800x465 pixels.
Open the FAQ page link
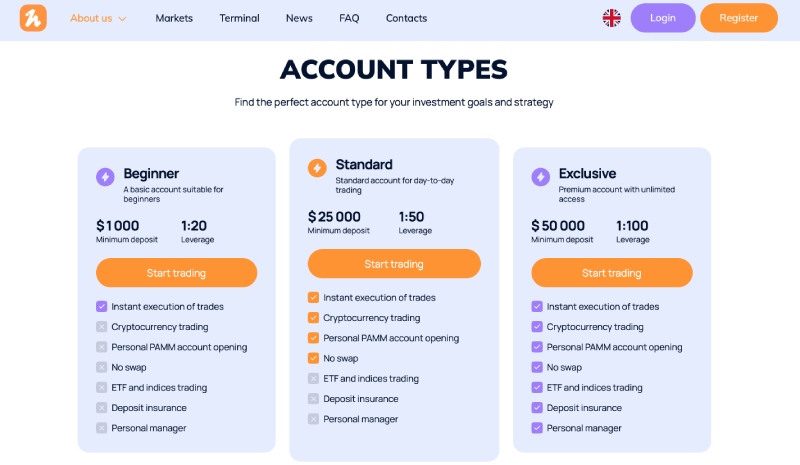pyautogui.click(x=349, y=18)
